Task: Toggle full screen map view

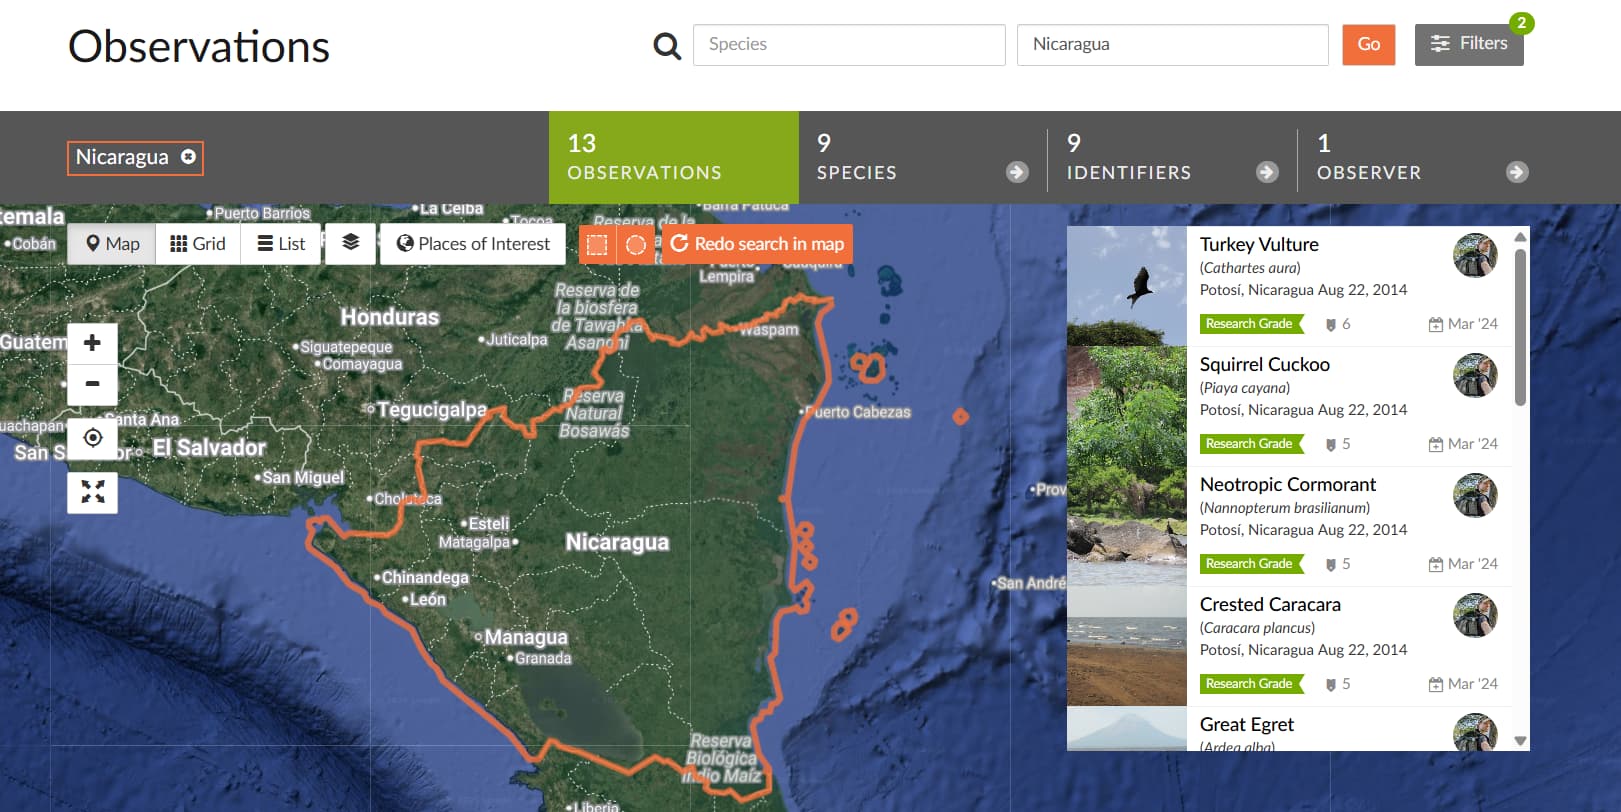Action: point(92,492)
